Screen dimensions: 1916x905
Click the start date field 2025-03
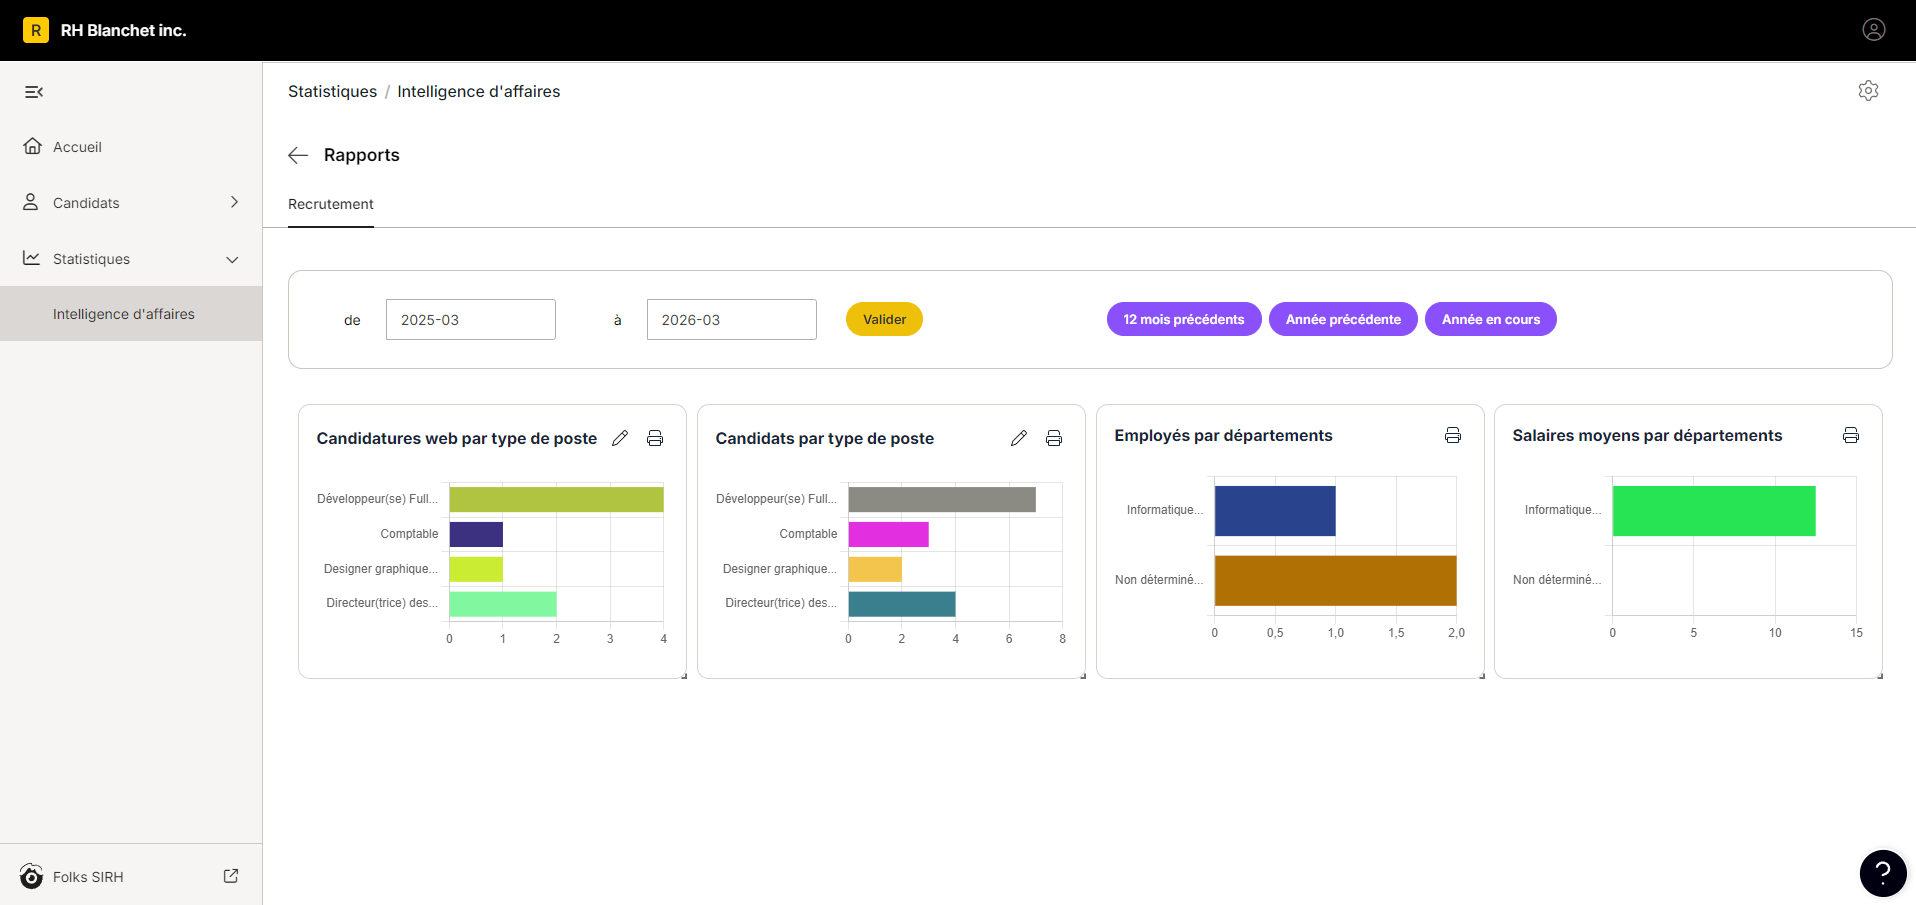(471, 320)
